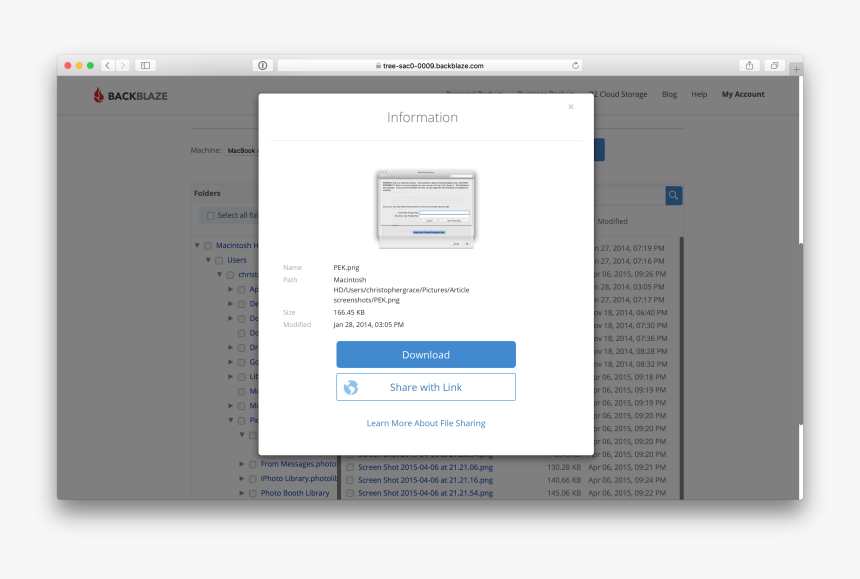This screenshot has height=579, width=860.
Task: Open the My Account menu
Action: (743, 94)
